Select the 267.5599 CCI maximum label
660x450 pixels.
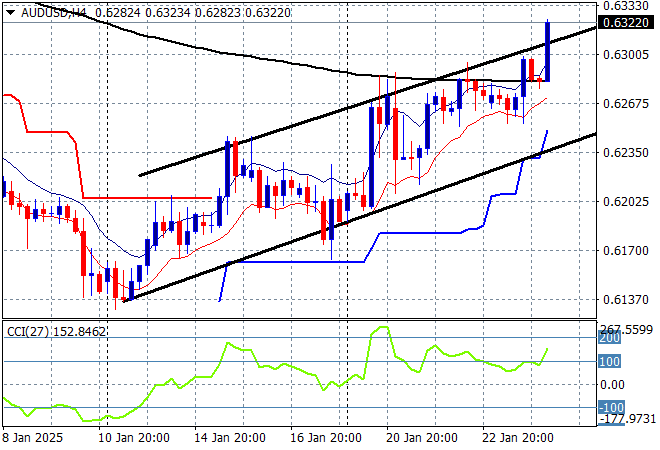pos(626,330)
